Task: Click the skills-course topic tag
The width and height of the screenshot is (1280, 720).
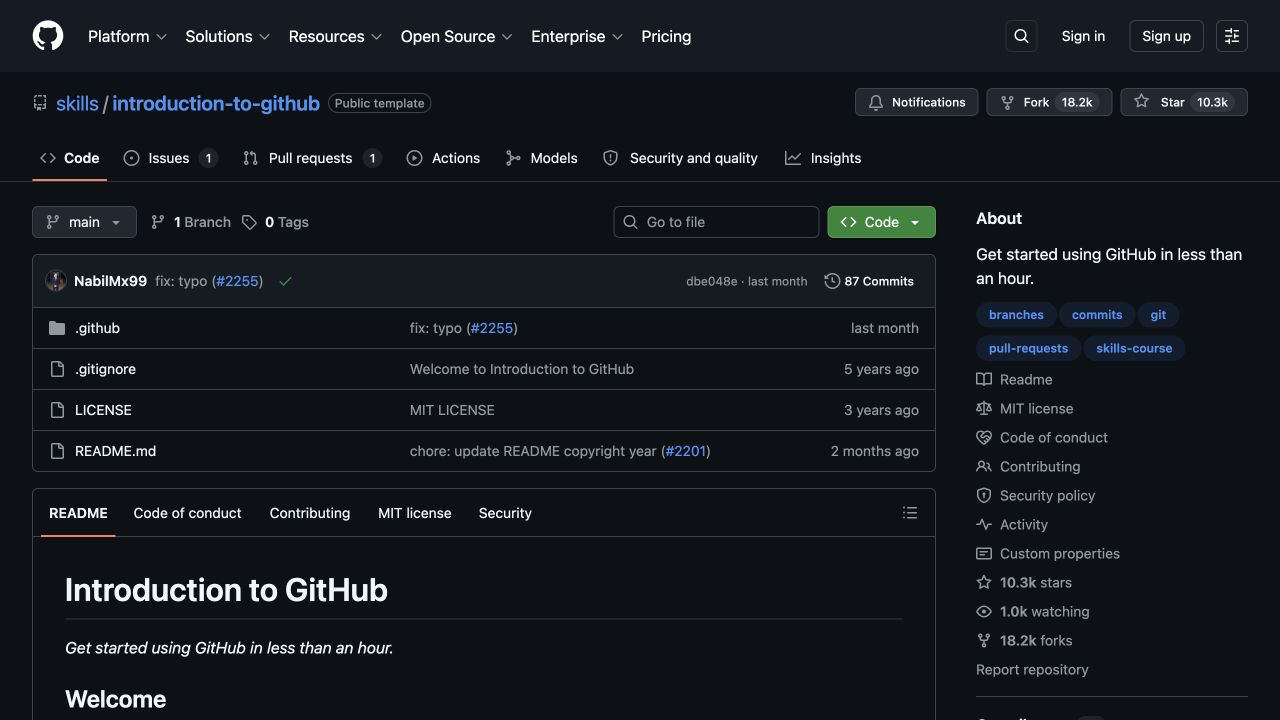Action: [1134, 349]
